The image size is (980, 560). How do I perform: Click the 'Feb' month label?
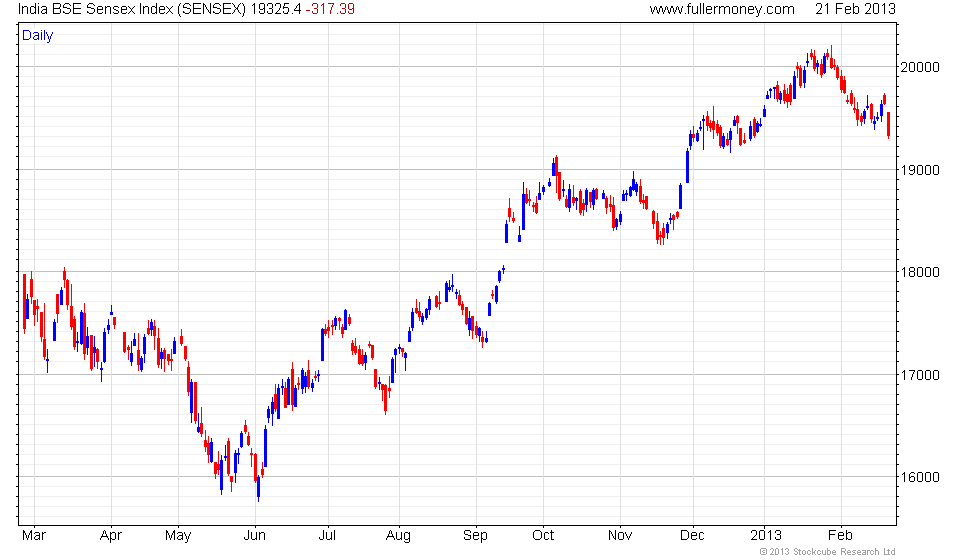[840, 536]
